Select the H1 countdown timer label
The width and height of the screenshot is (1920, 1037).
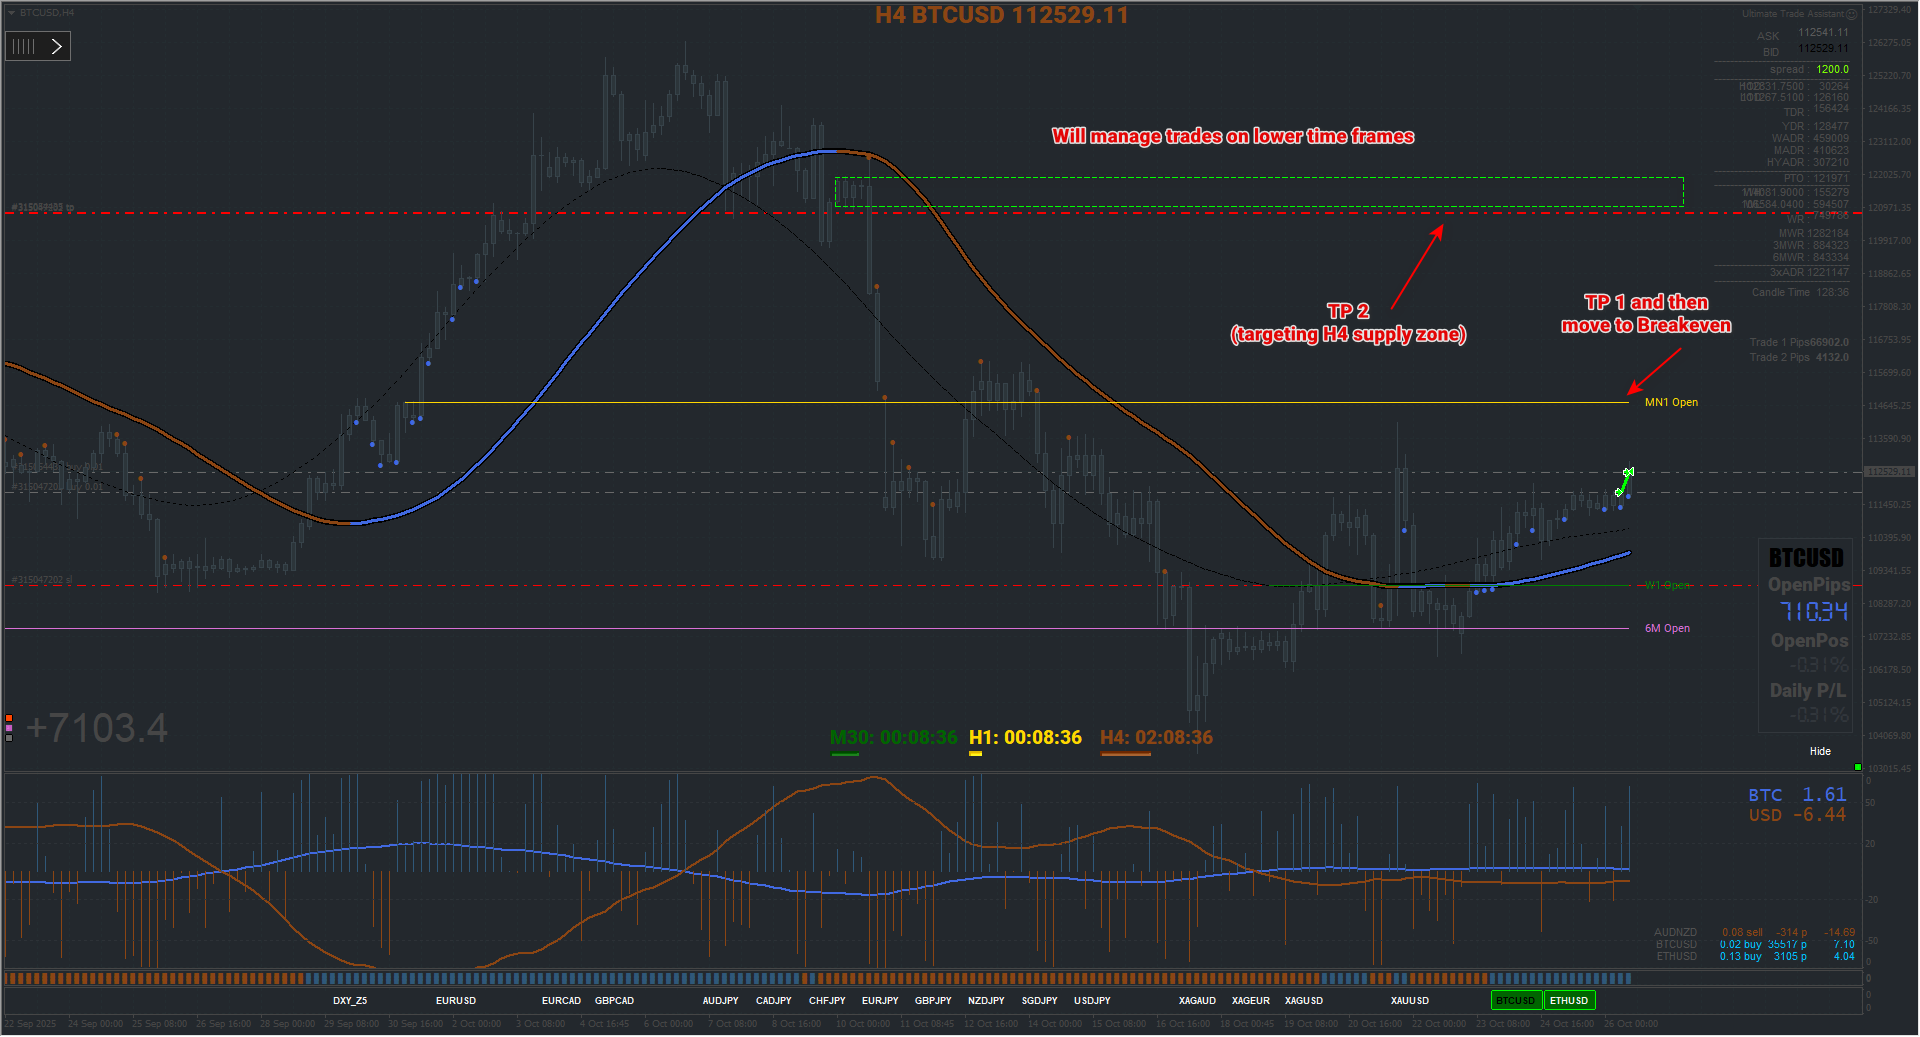pos(1025,738)
